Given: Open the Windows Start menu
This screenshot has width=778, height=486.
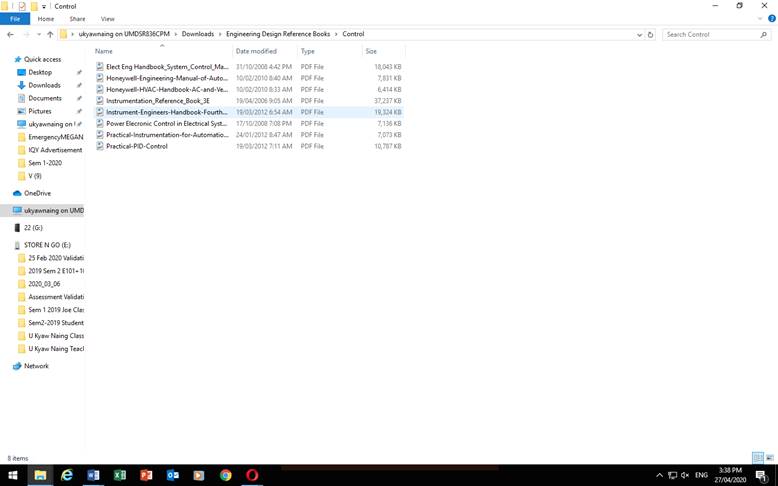Looking at the screenshot, I should [13, 475].
